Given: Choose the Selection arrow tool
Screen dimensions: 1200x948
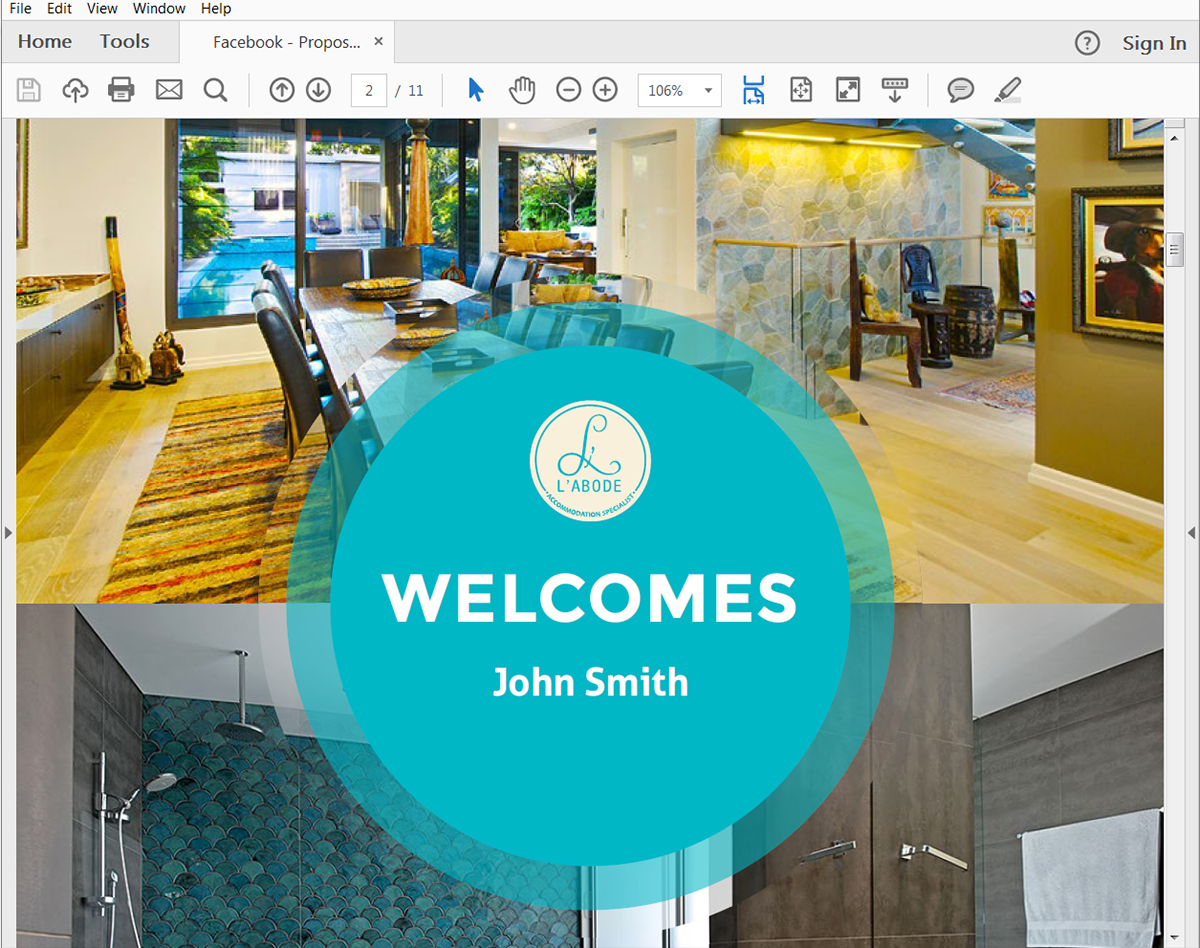Looking at the screenshot, I should [x=476, y=90].
